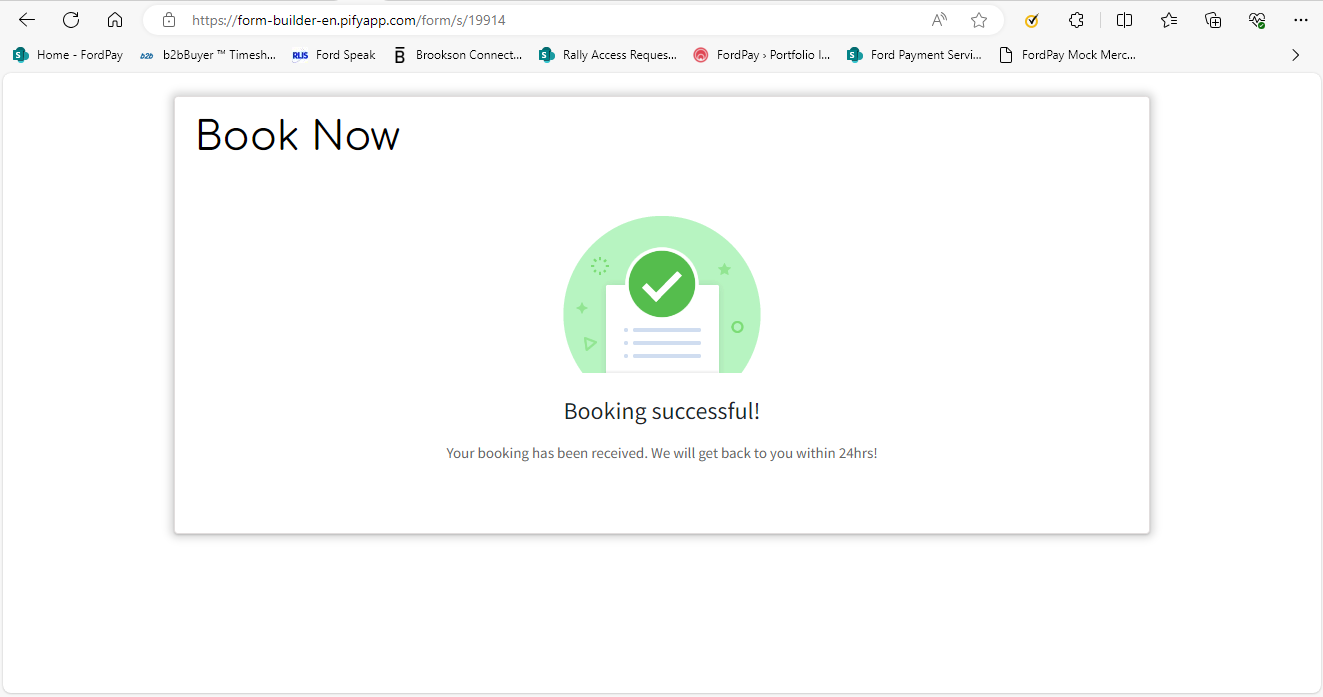Open the Extensions puzzle icon
Viewport: 1323px width, 697px height.
click(1076, 20)
